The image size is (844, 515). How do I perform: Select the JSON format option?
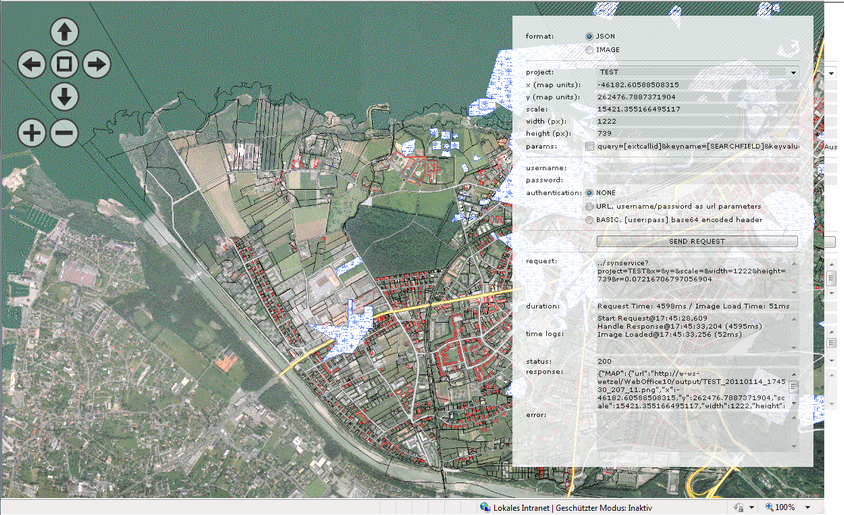[x=589, y=36]
